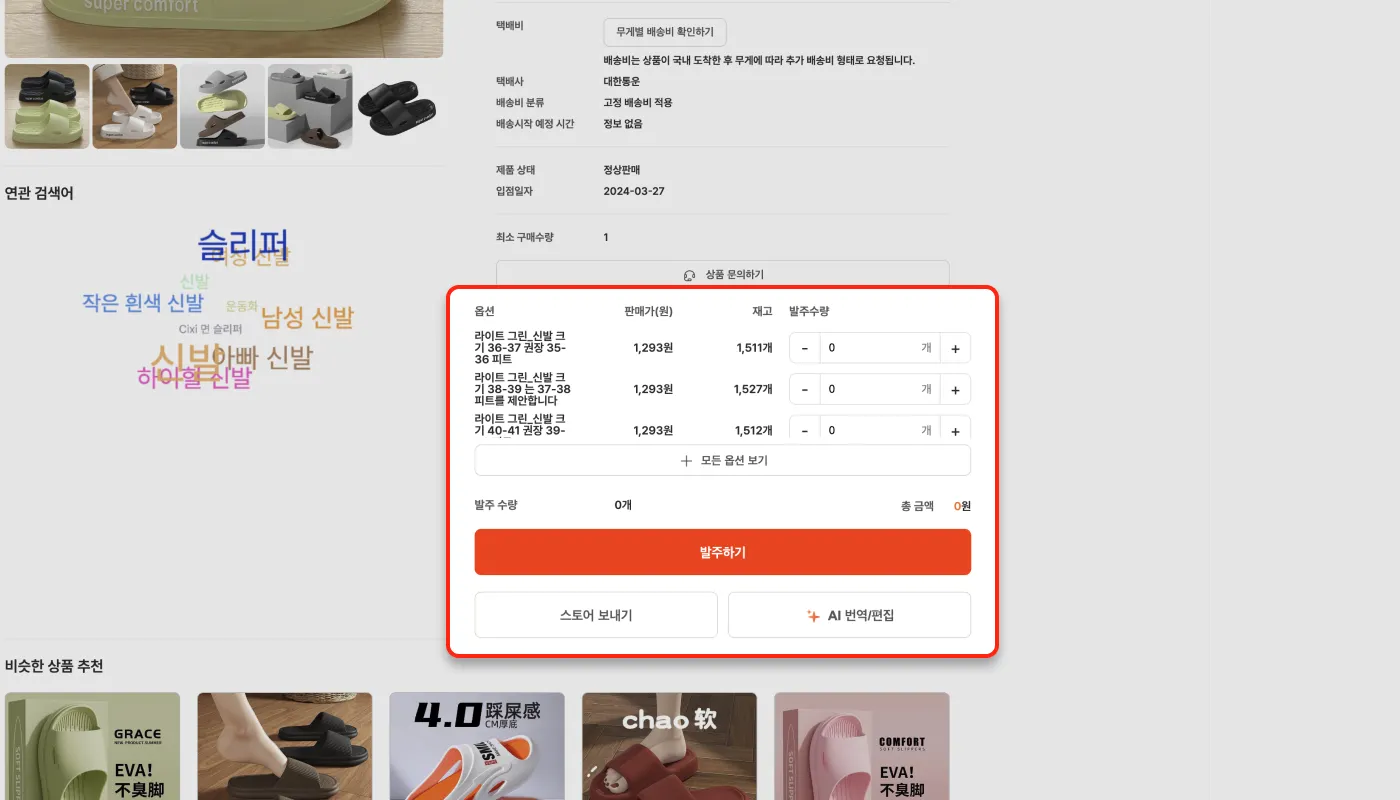Image resolution: width=1400 pixels, height=800 pixels.
Task: Select first thumbnail with green and black slippers
Action: 47,107
